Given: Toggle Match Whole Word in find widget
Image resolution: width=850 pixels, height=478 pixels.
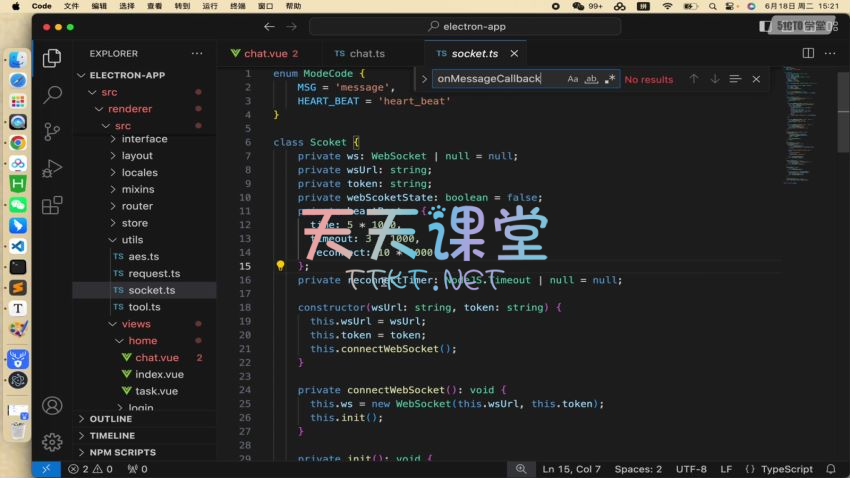Looking at the screenshot, I should (x=591, y=79).
